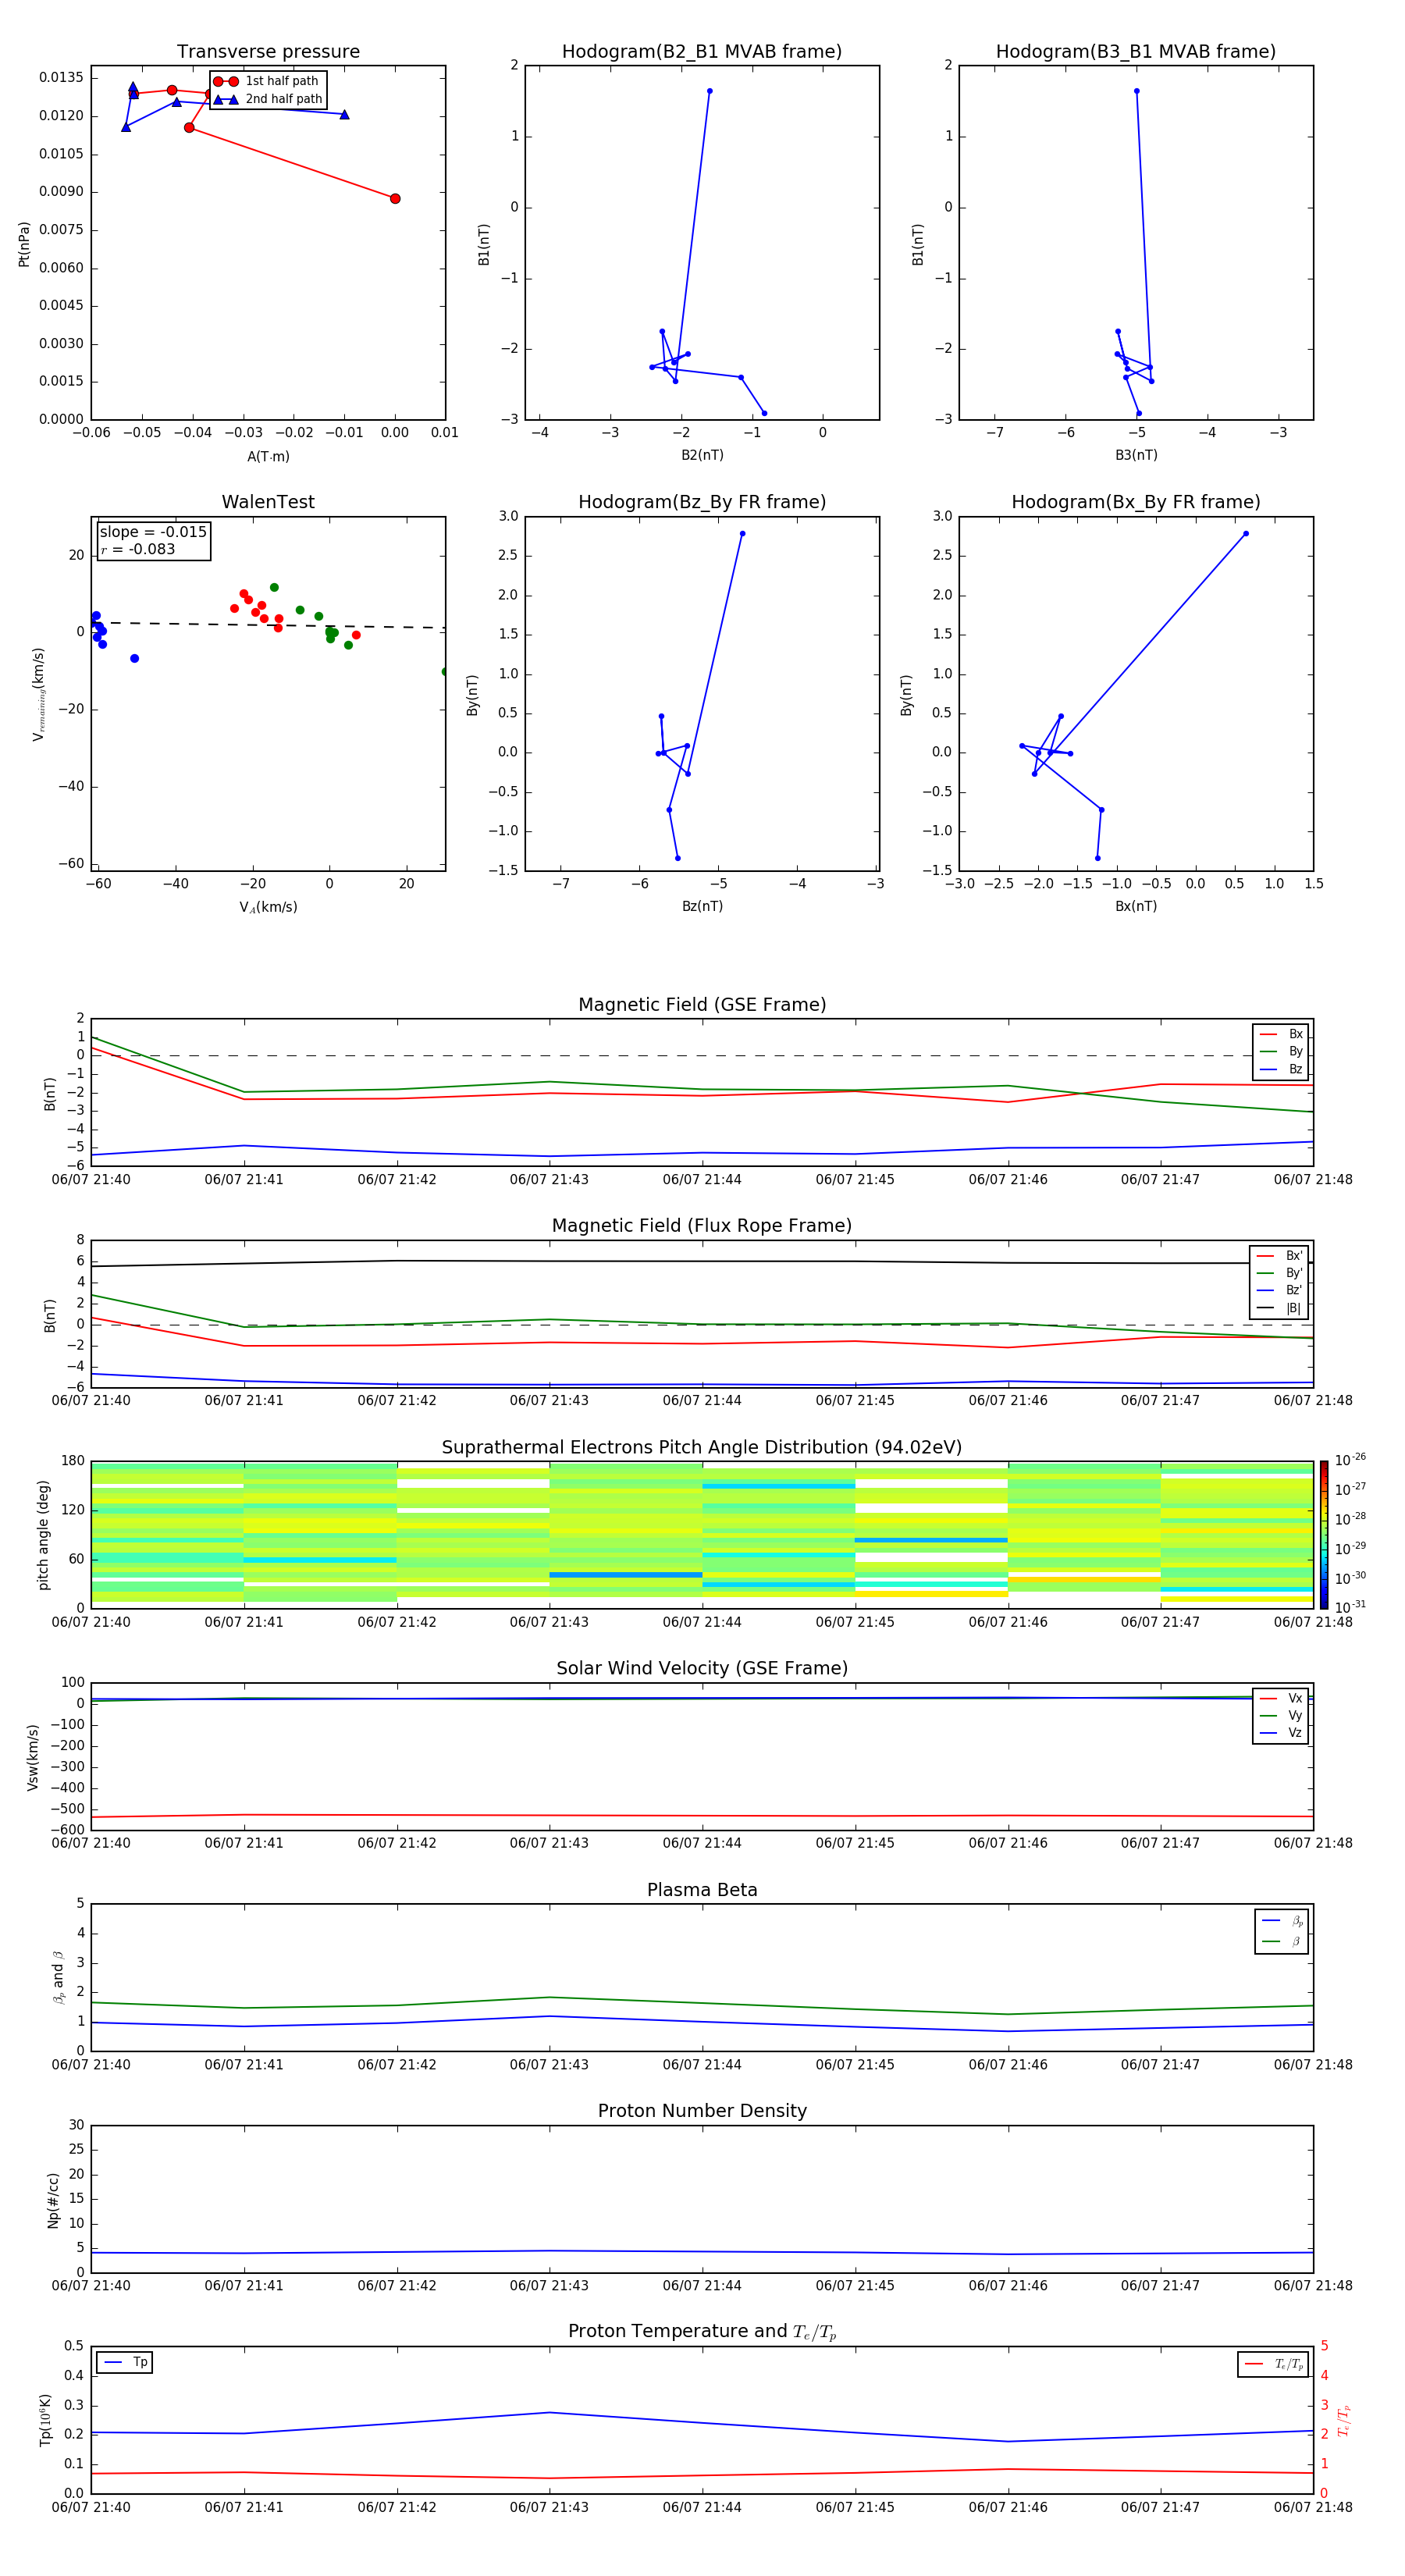Select the |B| legend entry in the Flux Rope plot

coord(1279,1308)
